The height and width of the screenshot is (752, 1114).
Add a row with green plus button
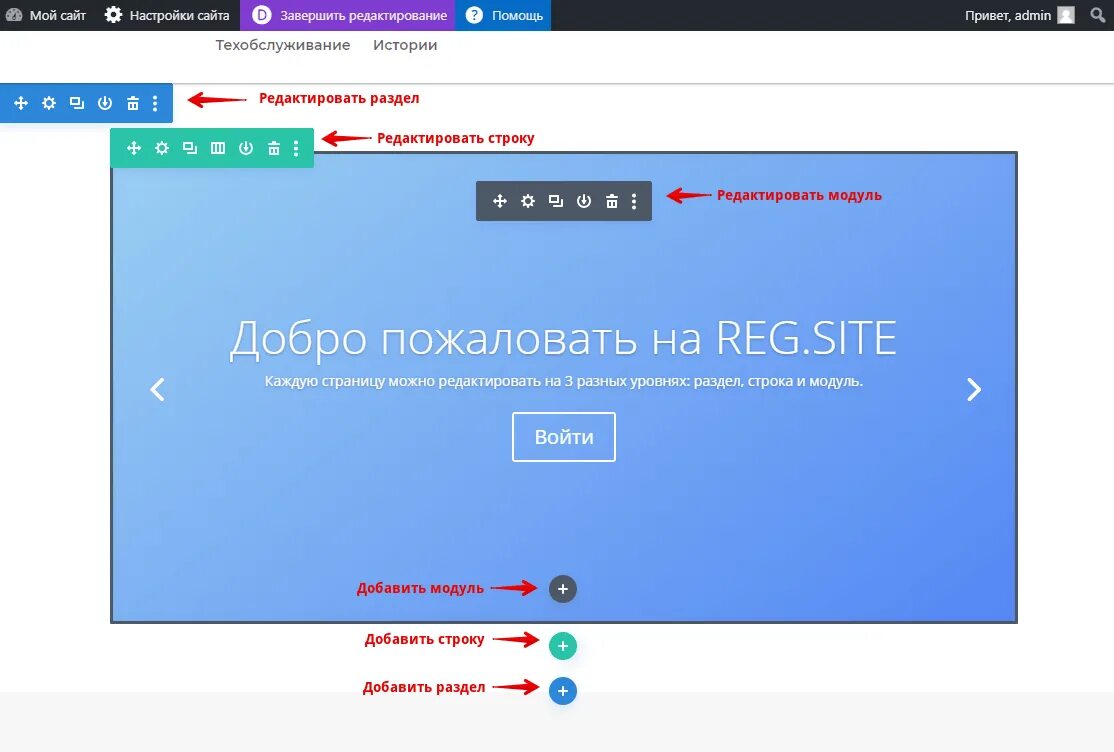pos(563,646)
